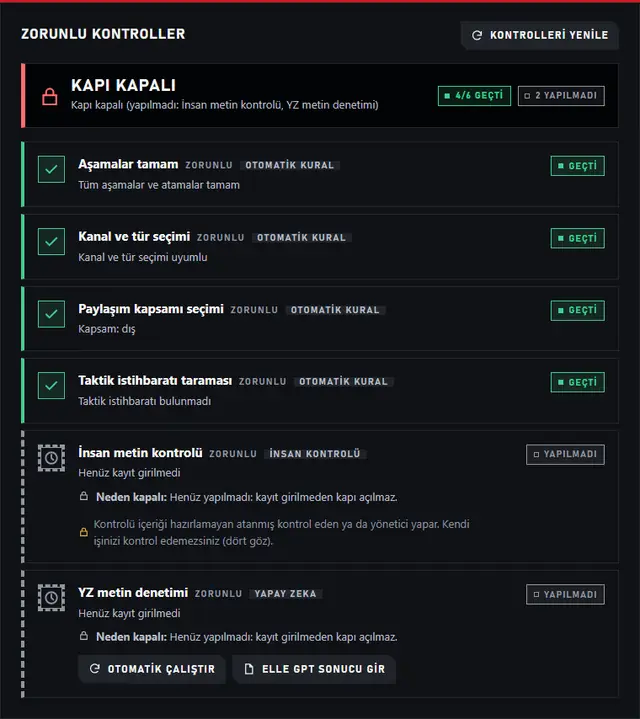Click the small lock icon beside Neden kapalı under YZ metin denetimi

click(83, 636)
